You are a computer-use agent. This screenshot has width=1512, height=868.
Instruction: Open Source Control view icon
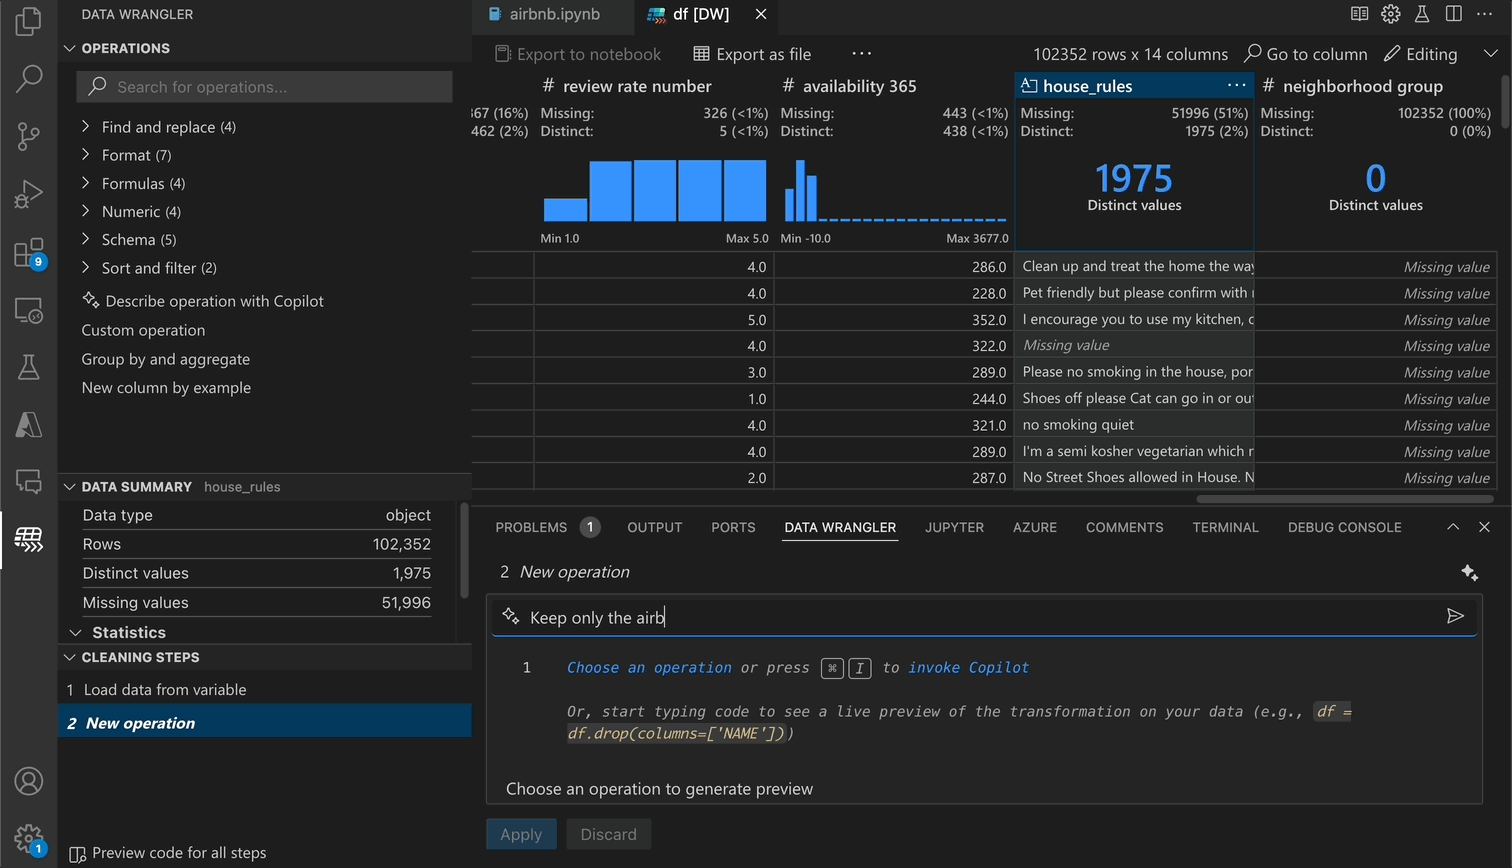click(29, 136)
